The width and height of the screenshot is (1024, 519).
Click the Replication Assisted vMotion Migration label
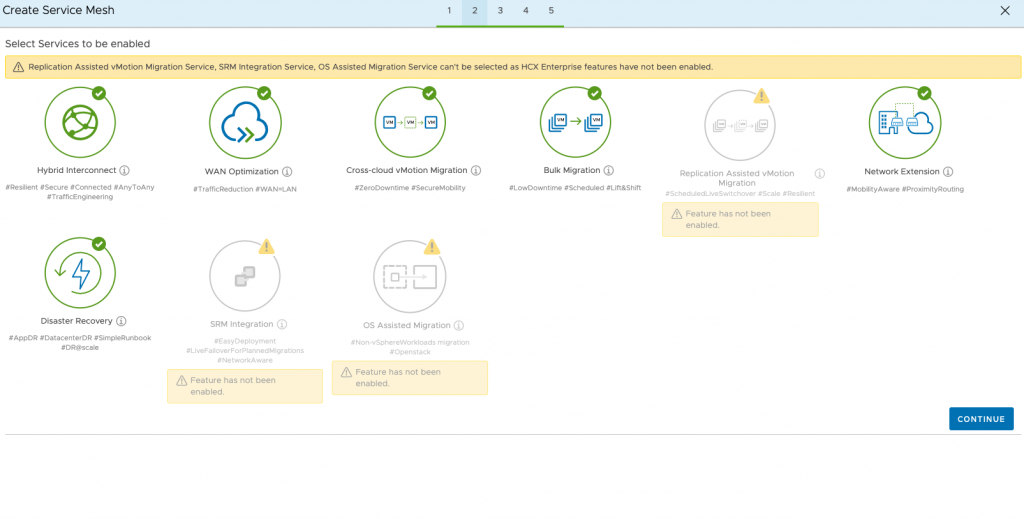click(x=737, y=178)
